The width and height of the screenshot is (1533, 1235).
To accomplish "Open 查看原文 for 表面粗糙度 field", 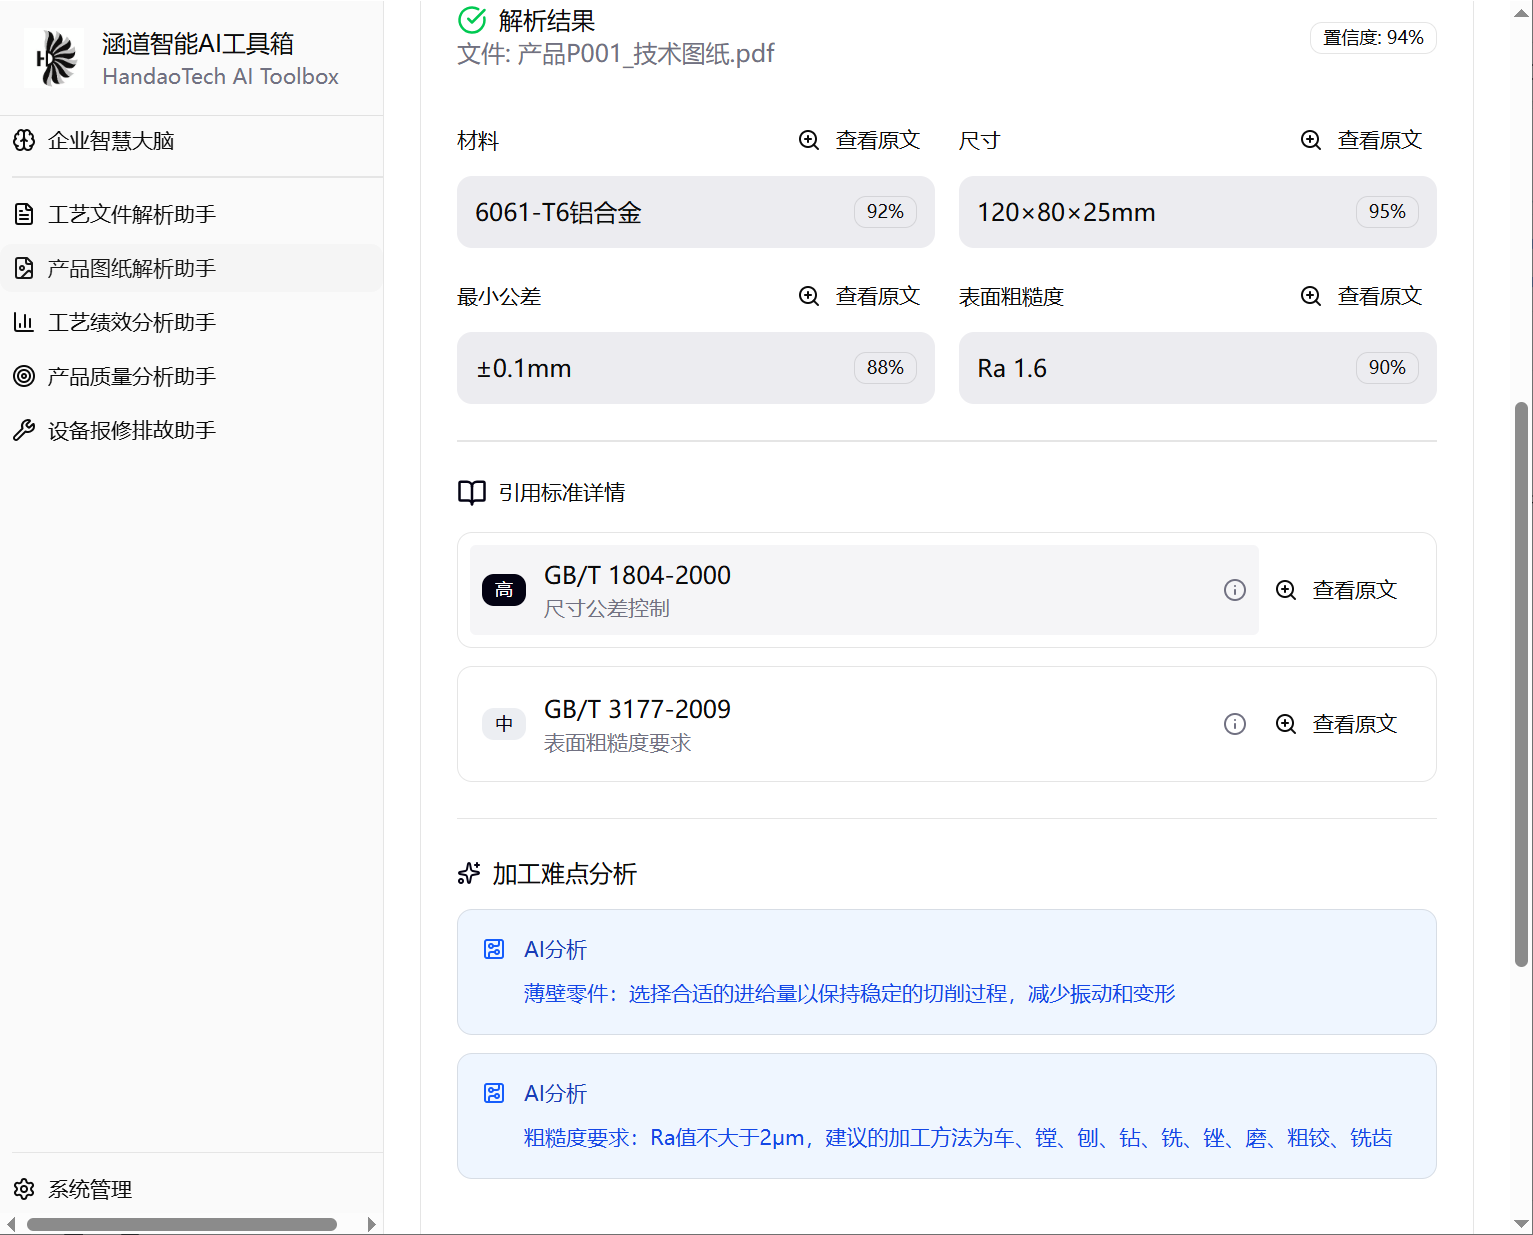I will (1362, 296).
